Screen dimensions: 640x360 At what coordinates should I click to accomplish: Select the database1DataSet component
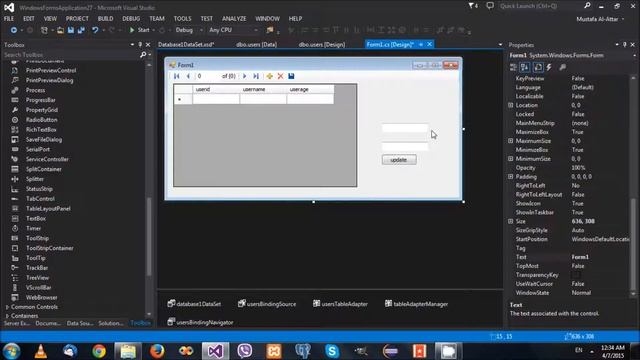click(194, 304)
